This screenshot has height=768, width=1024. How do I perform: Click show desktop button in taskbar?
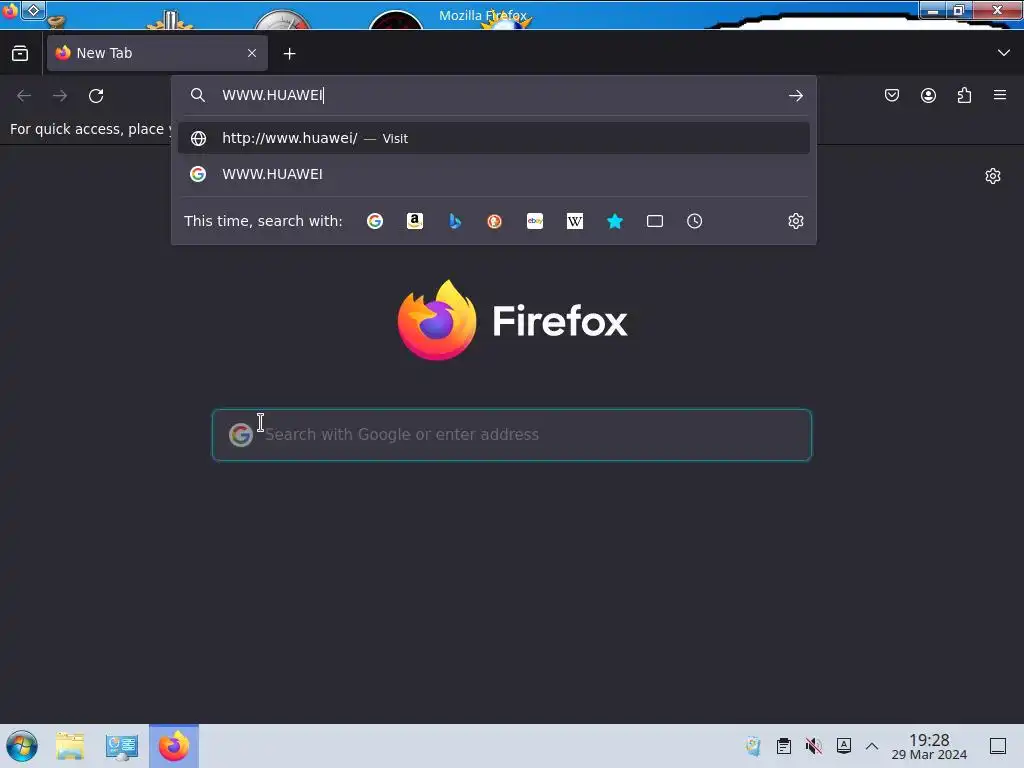998,746
